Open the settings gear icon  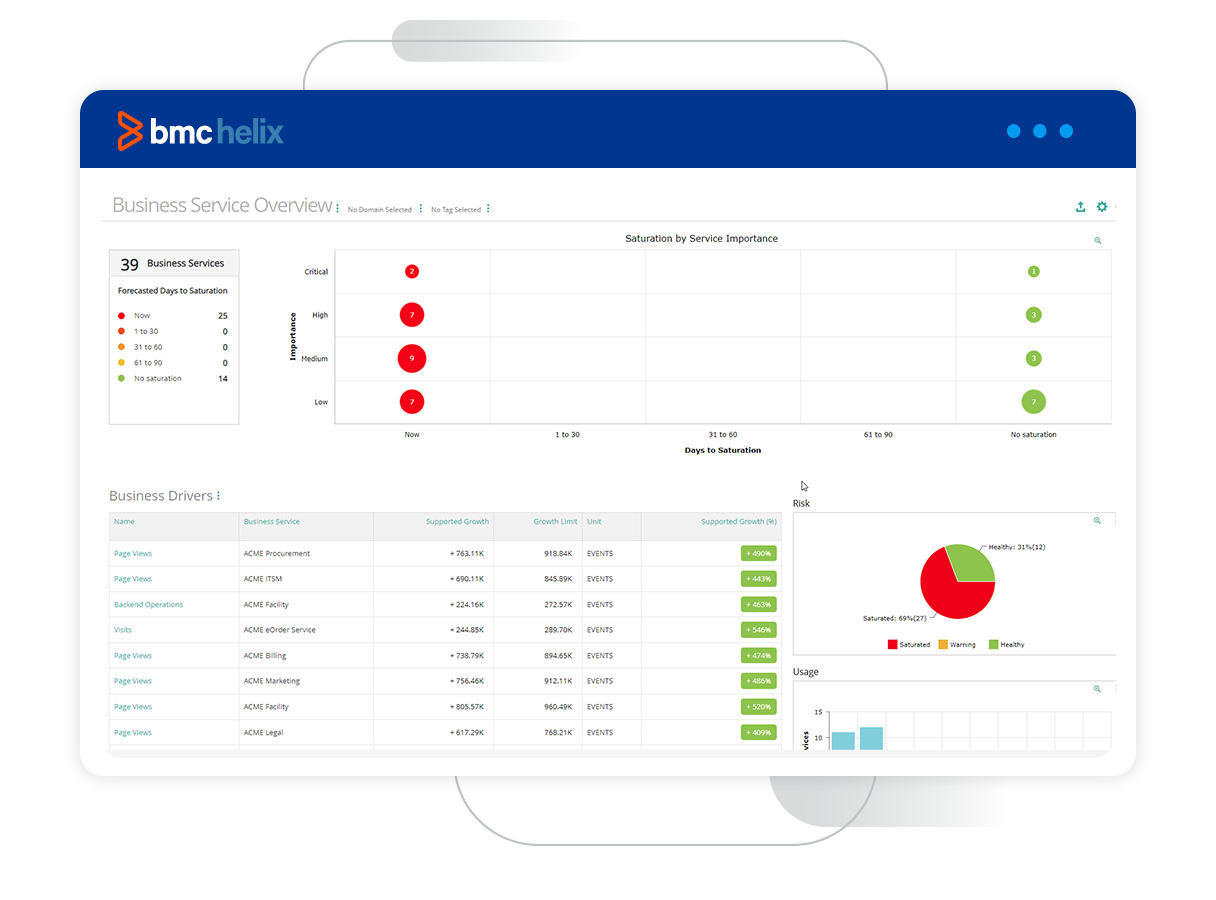1102,207
